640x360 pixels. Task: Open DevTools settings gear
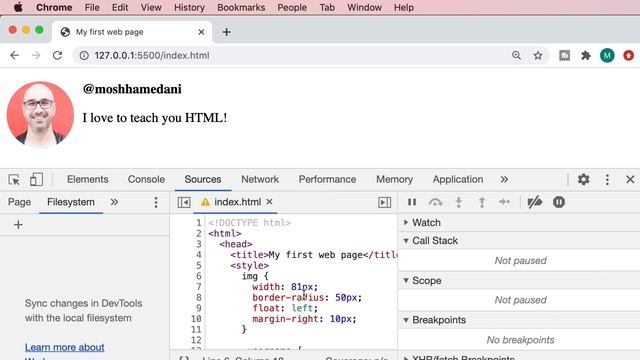[x=584, y=179]
